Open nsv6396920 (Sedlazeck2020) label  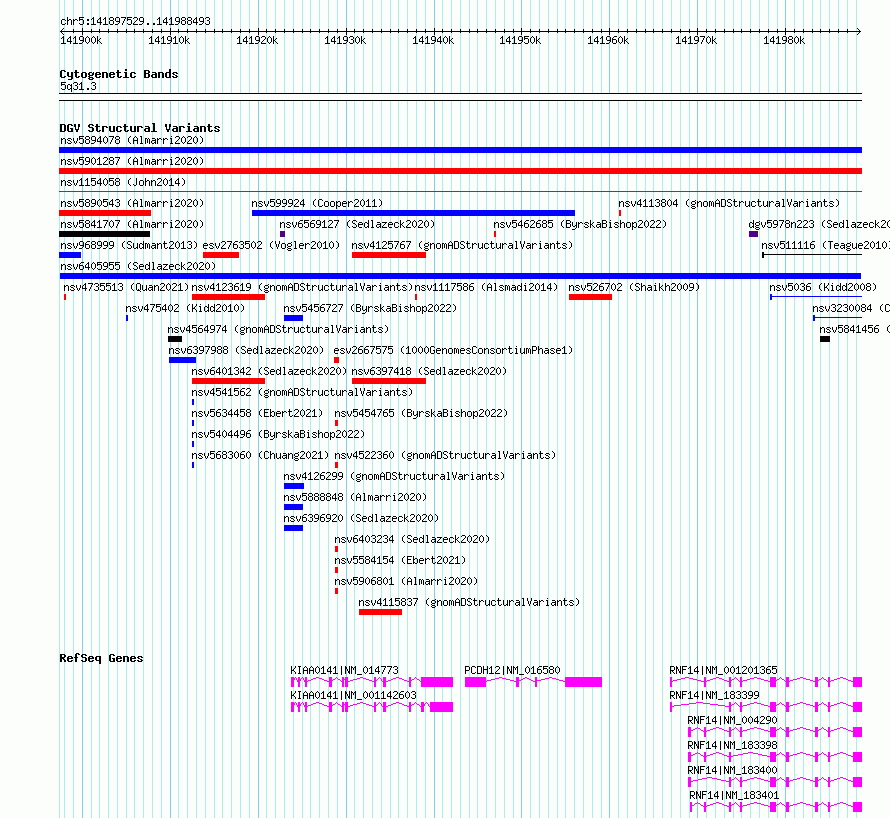click(361, 518)
